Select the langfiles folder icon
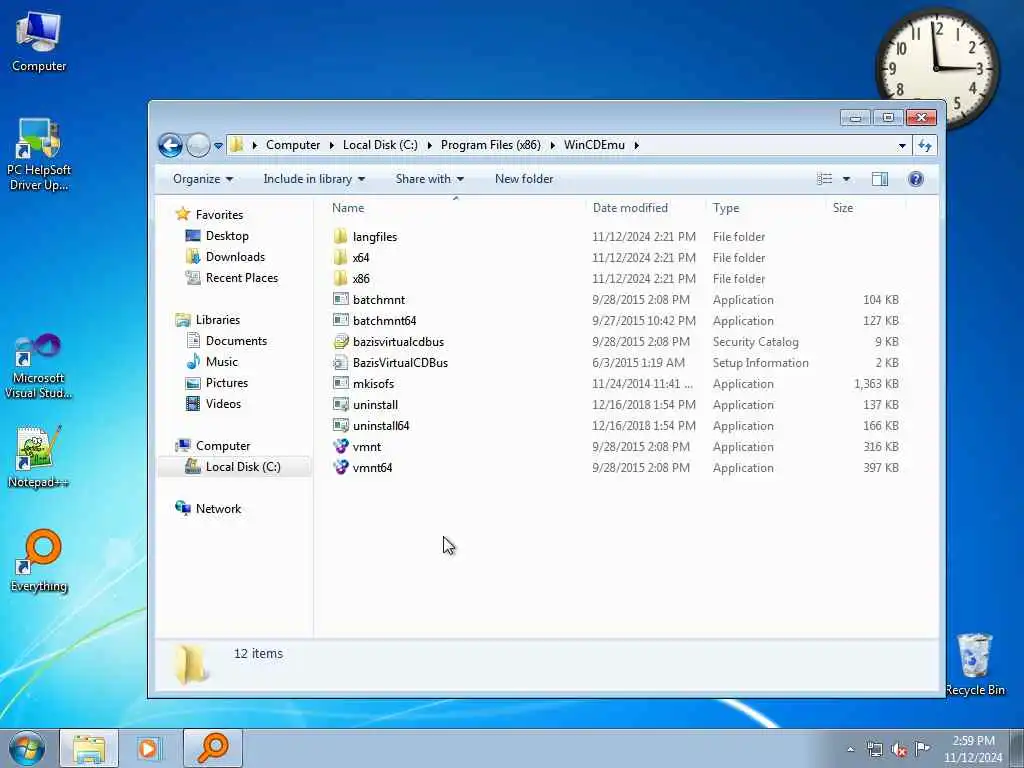The width and height of the screenshot is (1024, 768). [x=340, y=236]
